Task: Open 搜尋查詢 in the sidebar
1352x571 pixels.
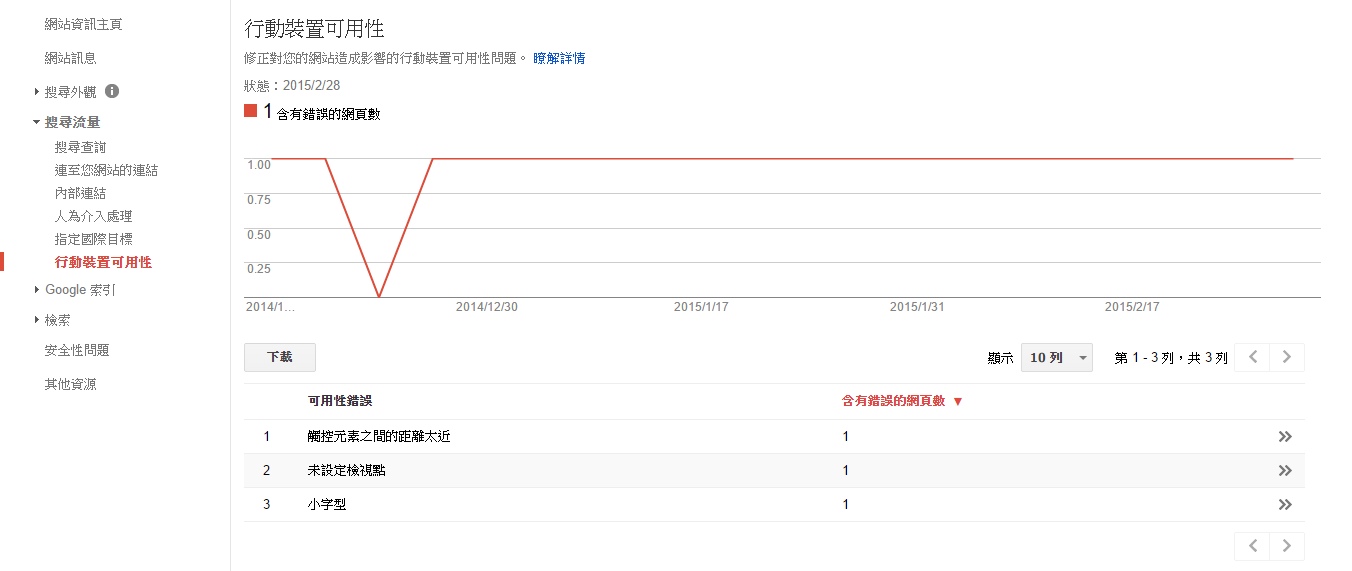Action: [80, 148]
